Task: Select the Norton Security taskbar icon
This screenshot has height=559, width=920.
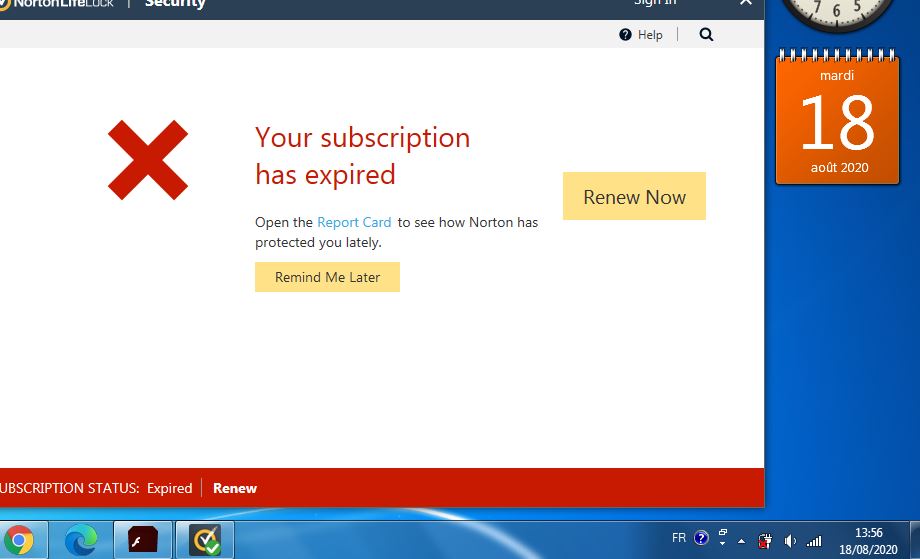Action: tap(205, 540)
